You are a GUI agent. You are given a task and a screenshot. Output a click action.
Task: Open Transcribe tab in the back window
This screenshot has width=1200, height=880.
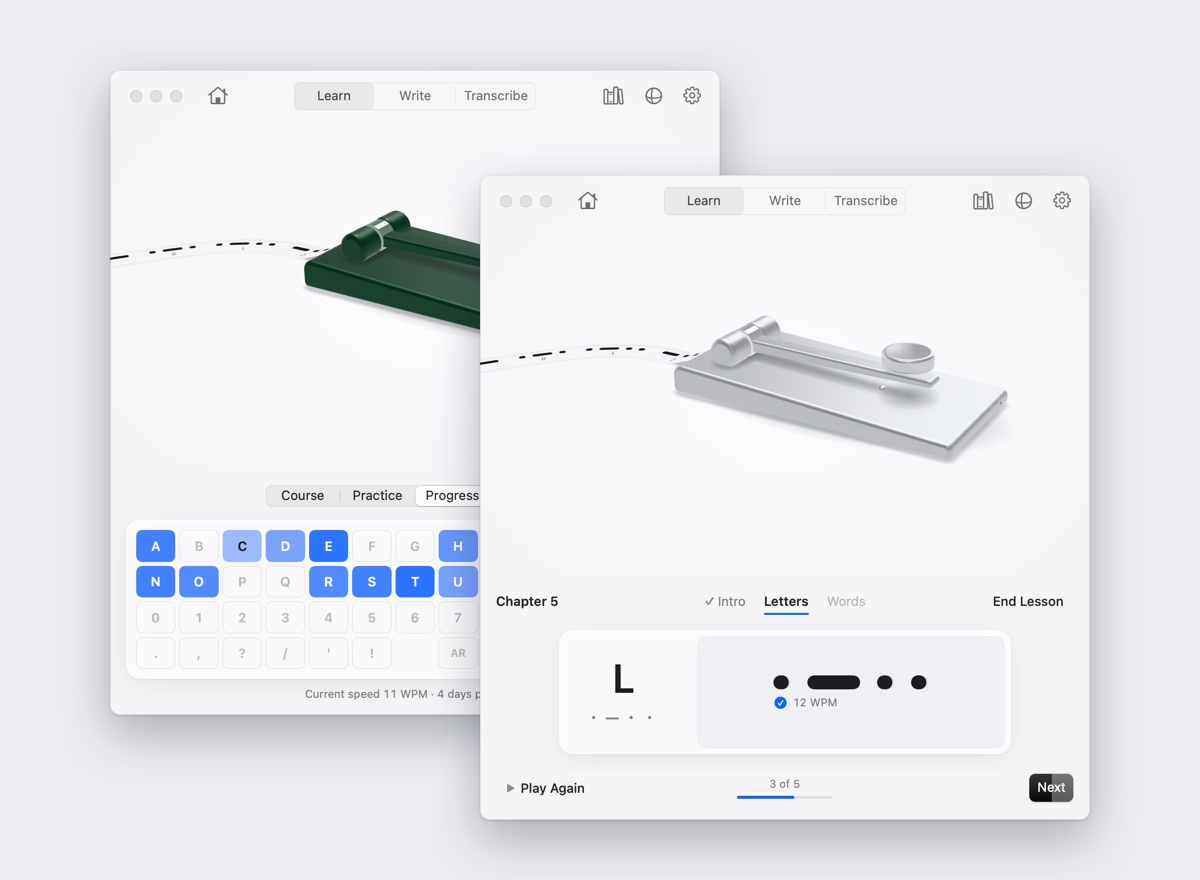pos(496,95)
